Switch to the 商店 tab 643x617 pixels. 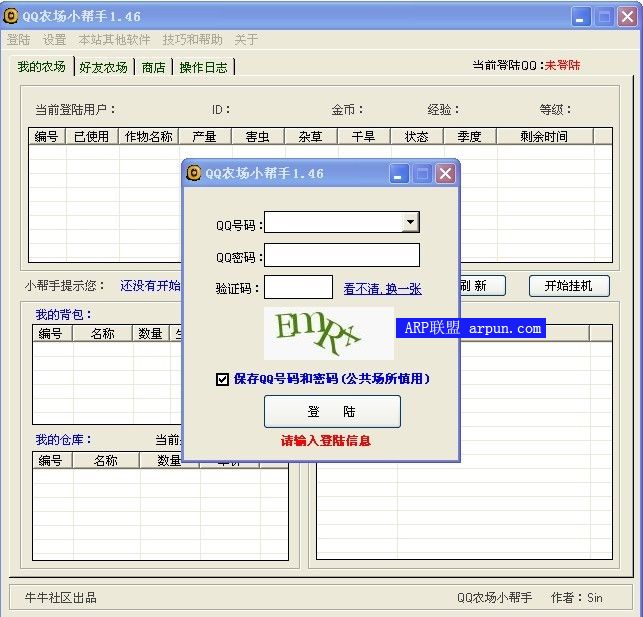(153, 67)
